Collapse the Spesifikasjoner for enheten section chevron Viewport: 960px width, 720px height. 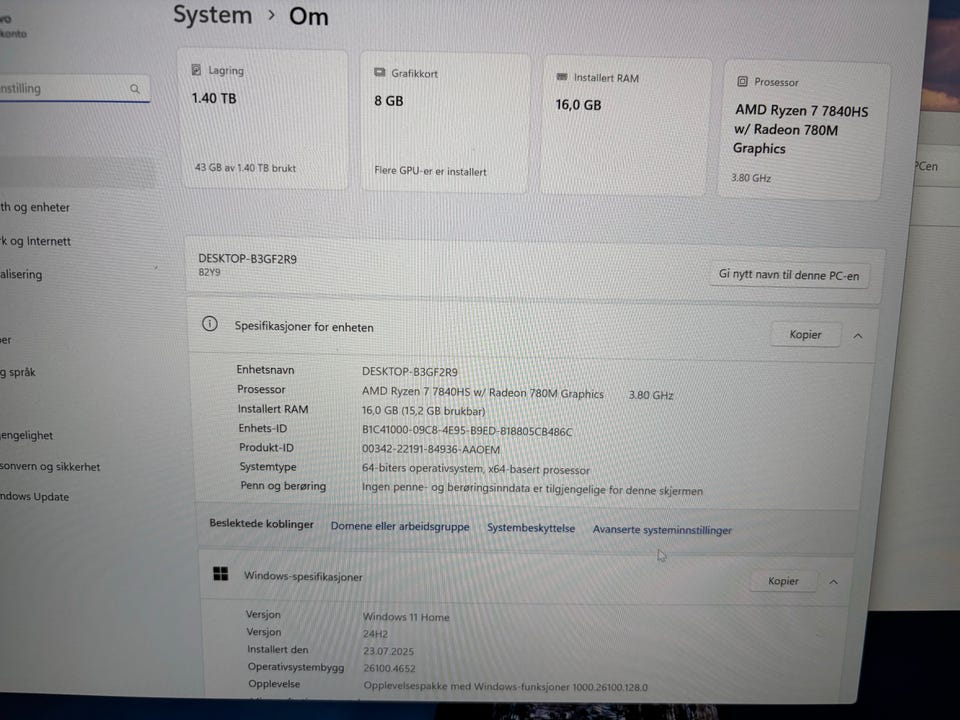pyautogui.click(x=858, y=336)
